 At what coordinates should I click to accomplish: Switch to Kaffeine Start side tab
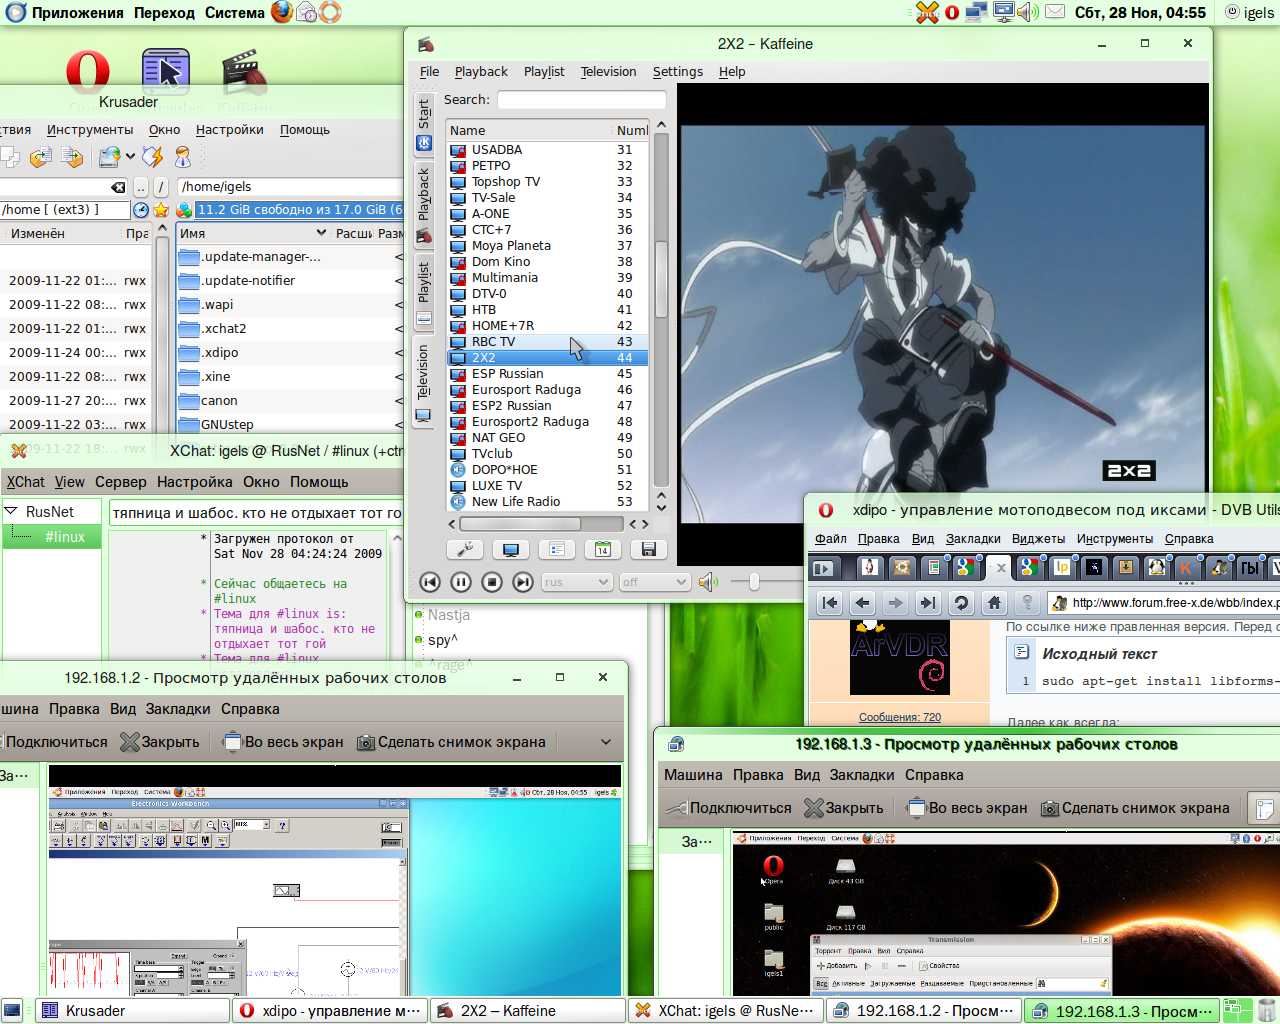pyautogui.click(x=424, y=123)
